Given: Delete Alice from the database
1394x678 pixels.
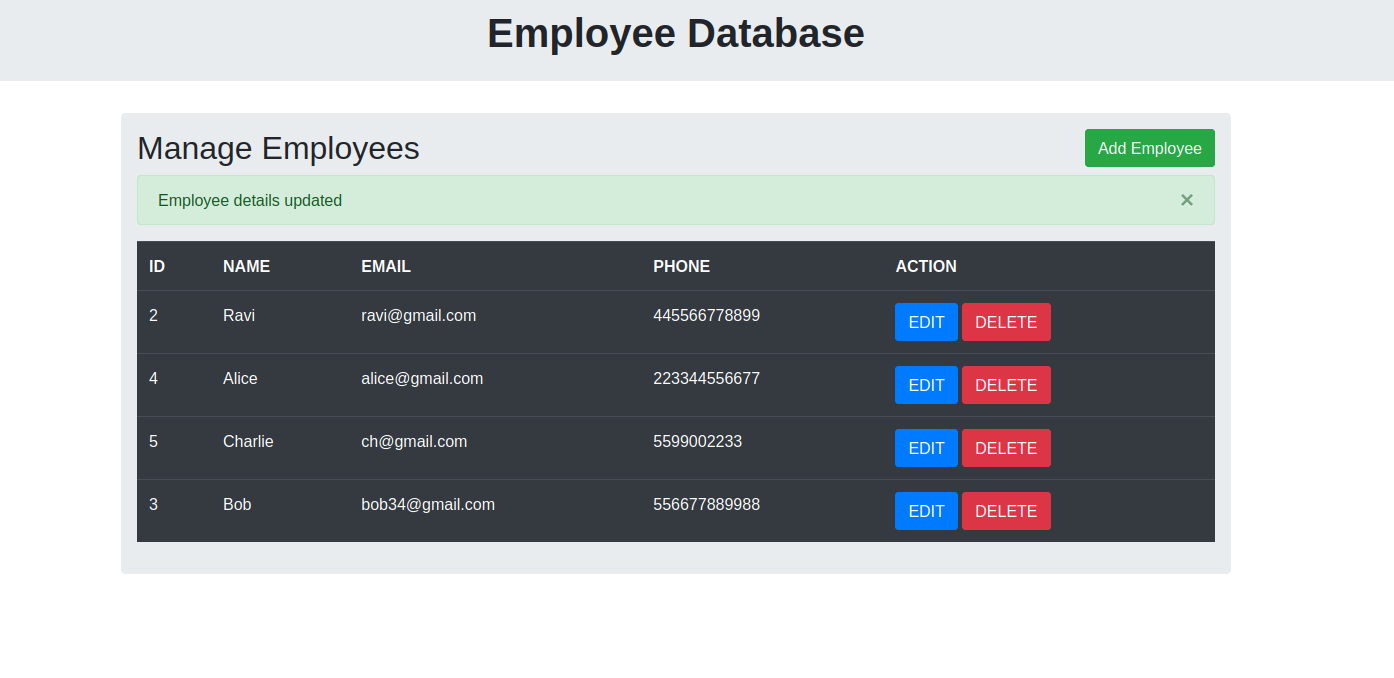Looking at the screenshot, I should 1006,384.
